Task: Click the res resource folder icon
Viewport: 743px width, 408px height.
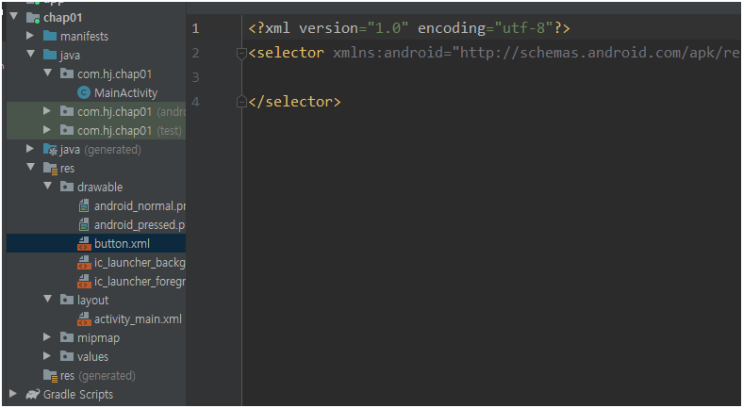Action: tap(50, 169)
